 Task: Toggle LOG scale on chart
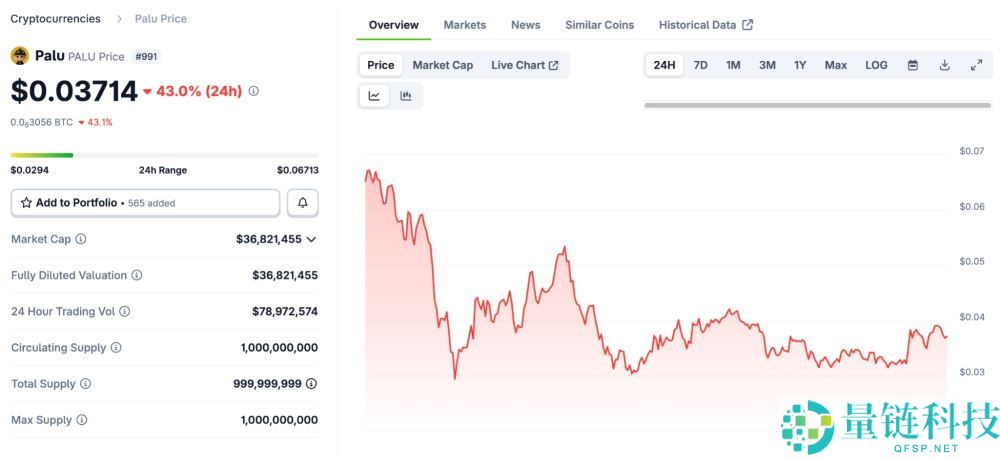[x=876, y=65]
